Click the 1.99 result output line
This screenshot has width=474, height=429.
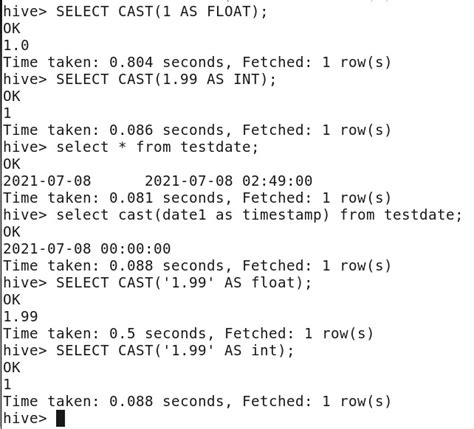coord(20,316)
